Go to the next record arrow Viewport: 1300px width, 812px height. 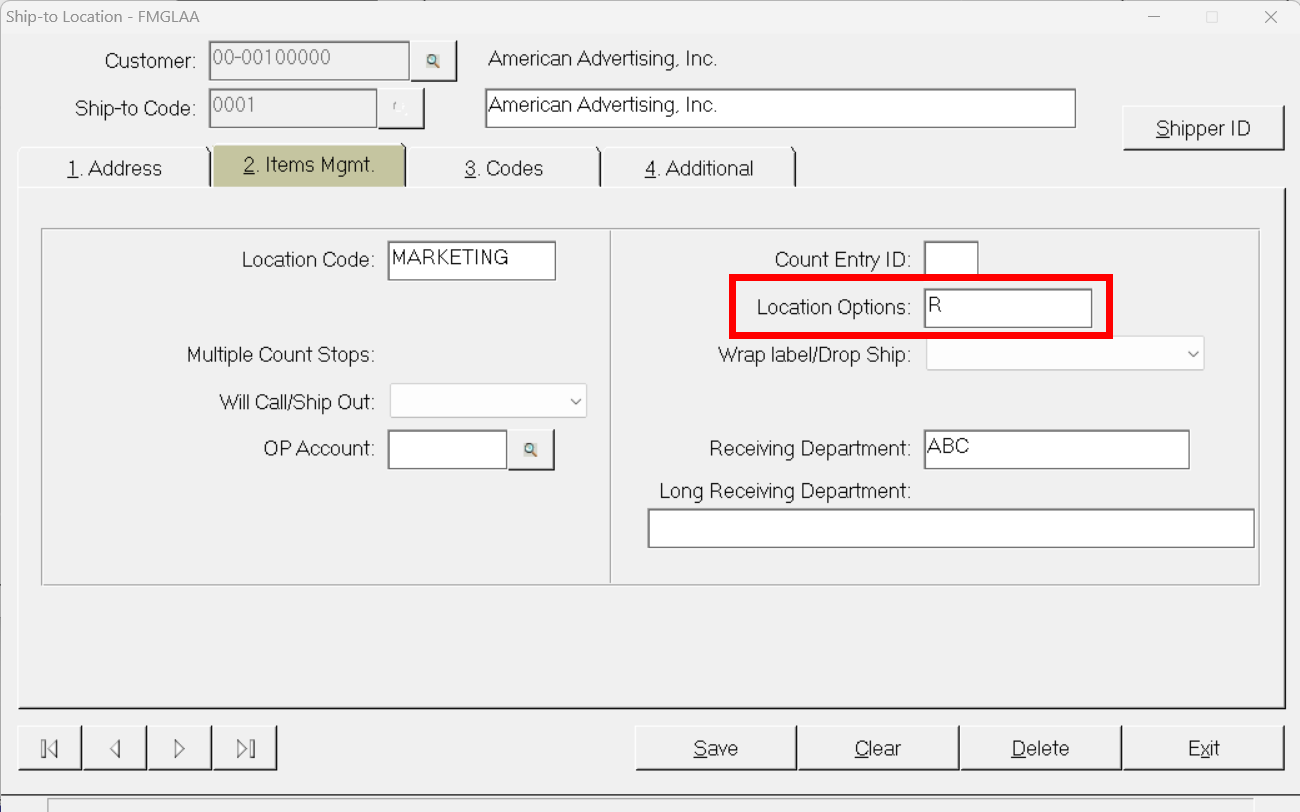coord(180,748)
